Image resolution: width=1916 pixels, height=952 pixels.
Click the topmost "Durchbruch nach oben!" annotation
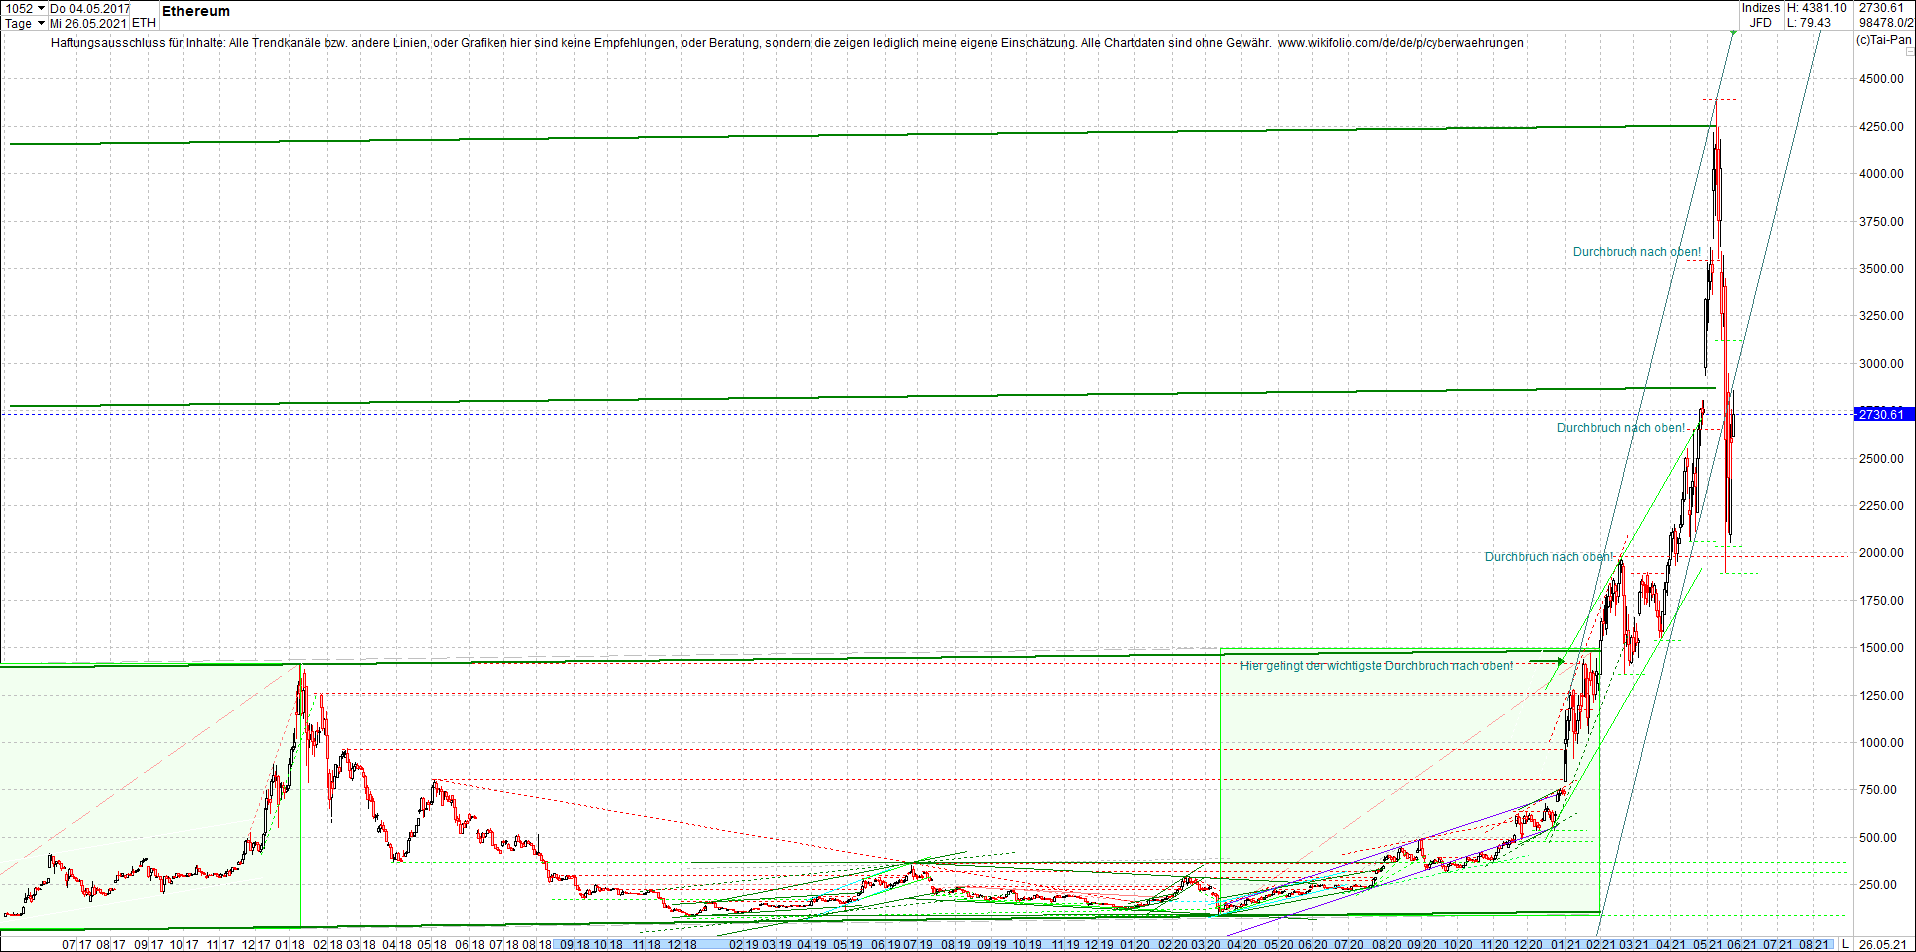[x=1637, y=252]
